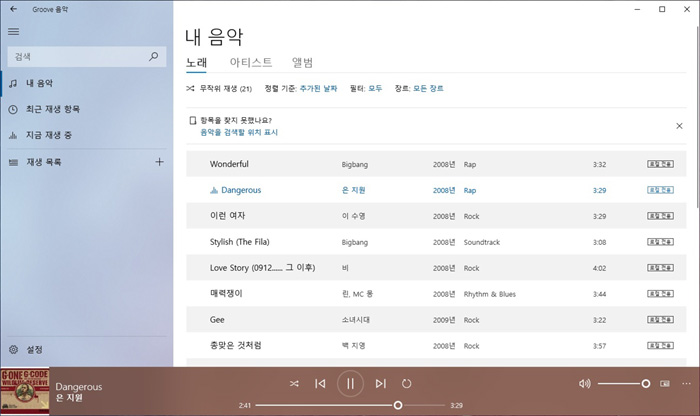Click artist 소녀시대 in Gee row
The height and width of the screenshot is (416, 700).
(x=356, y=320)
